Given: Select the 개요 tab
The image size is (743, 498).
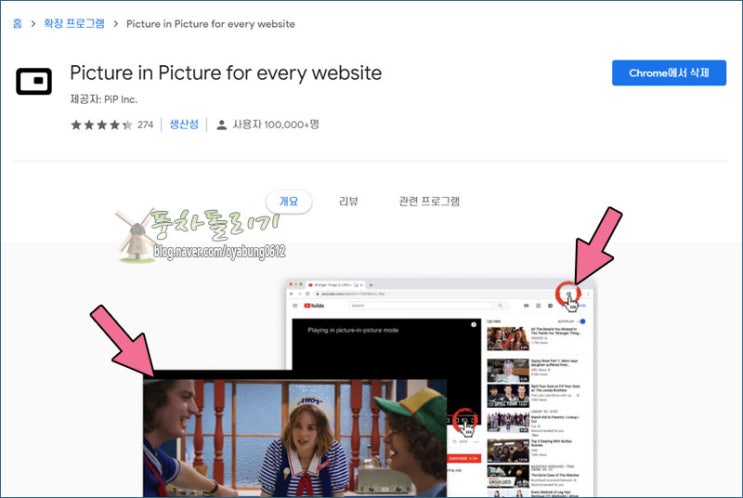Looking at the screenshot, I should pos(289,201).
